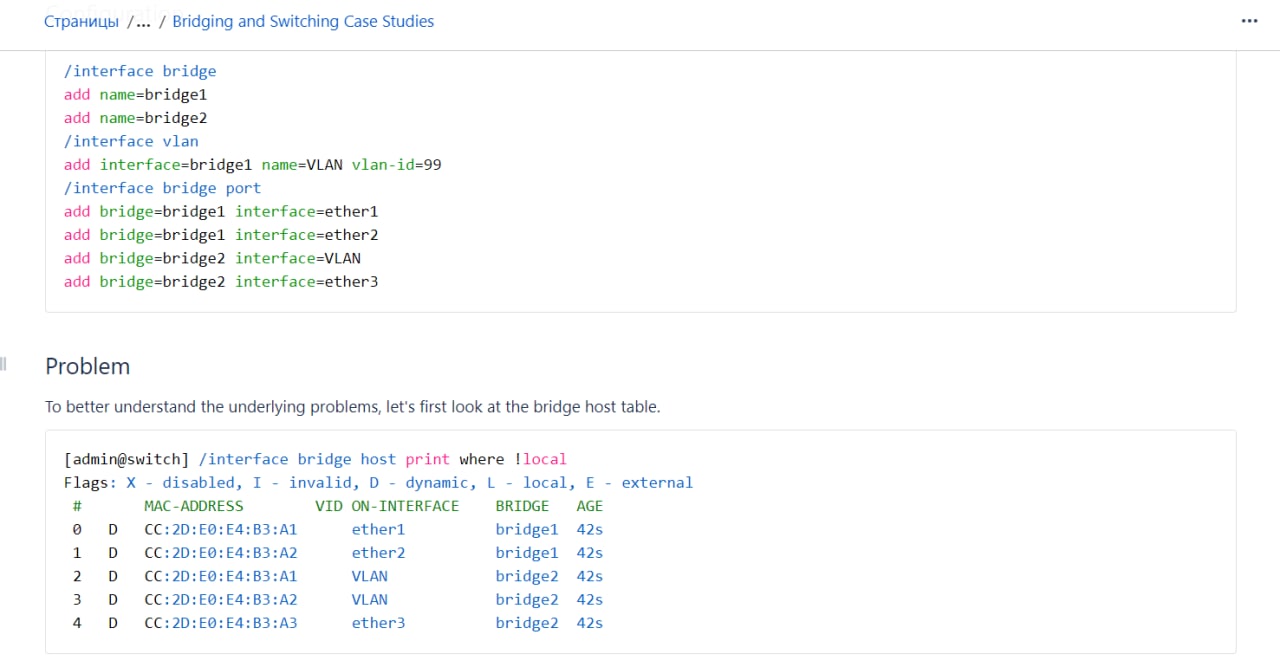Screen dimensions: 1280x667
Task: Toggle the sidebar handle at left edge
Action: click(x=4, y=363)
